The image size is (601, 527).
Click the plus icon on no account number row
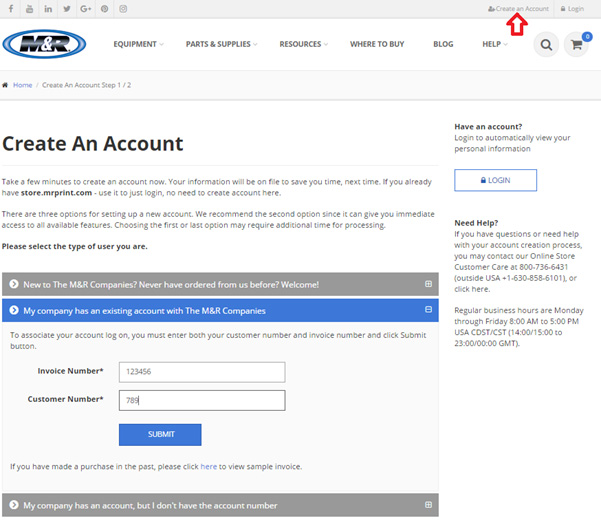click(429, 505)
